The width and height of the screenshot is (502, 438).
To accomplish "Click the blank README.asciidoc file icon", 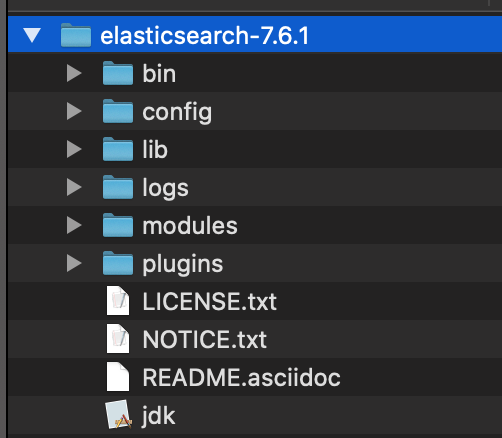I will [118, 377].
